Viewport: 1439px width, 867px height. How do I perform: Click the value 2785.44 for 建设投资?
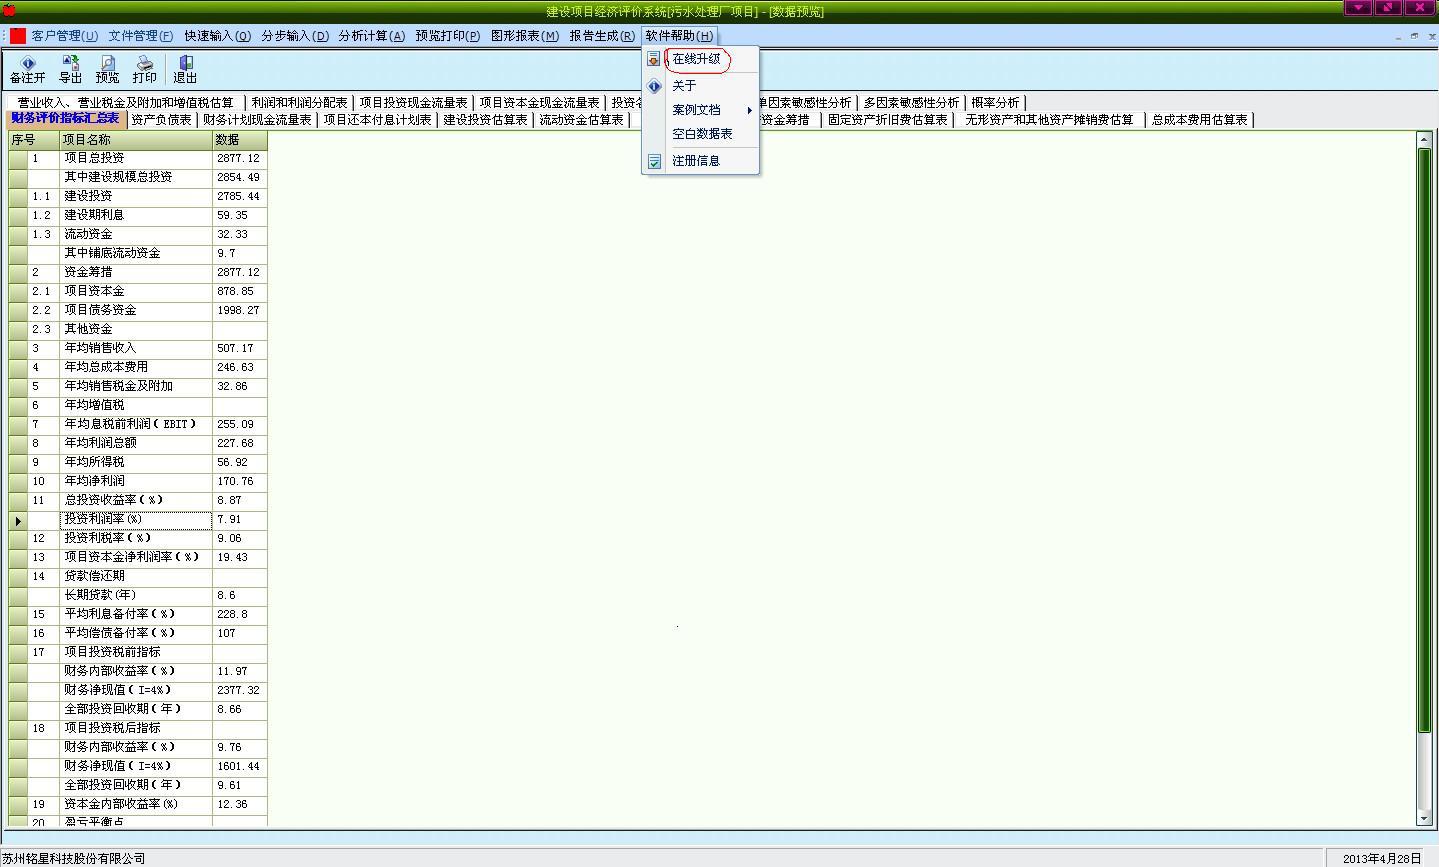coord(240,196)
